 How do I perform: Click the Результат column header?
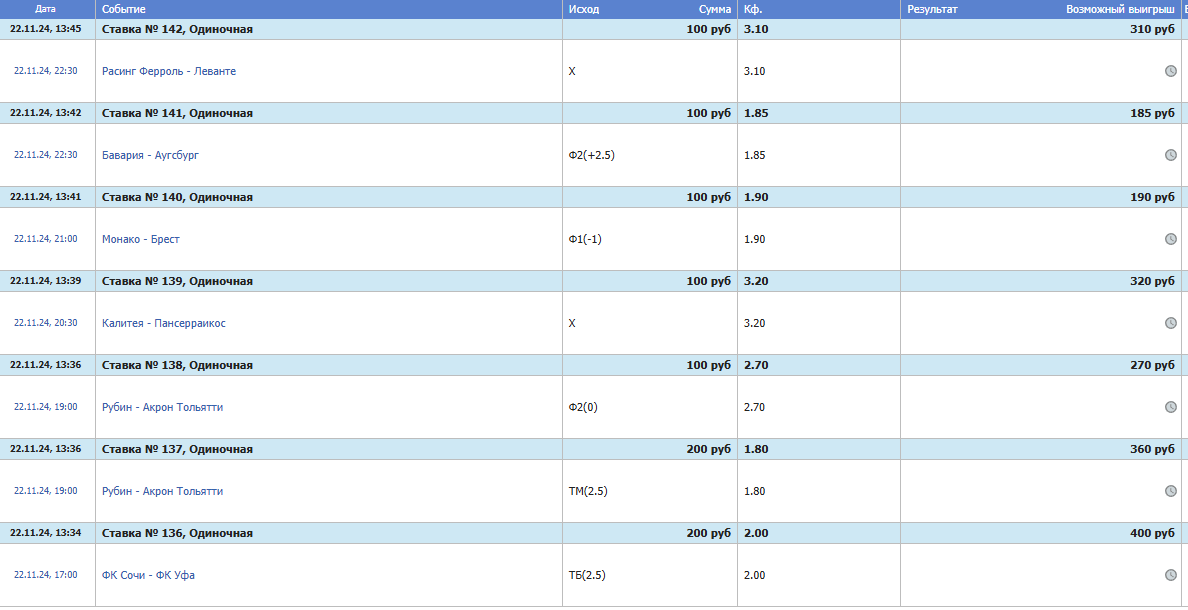(932, 9)
